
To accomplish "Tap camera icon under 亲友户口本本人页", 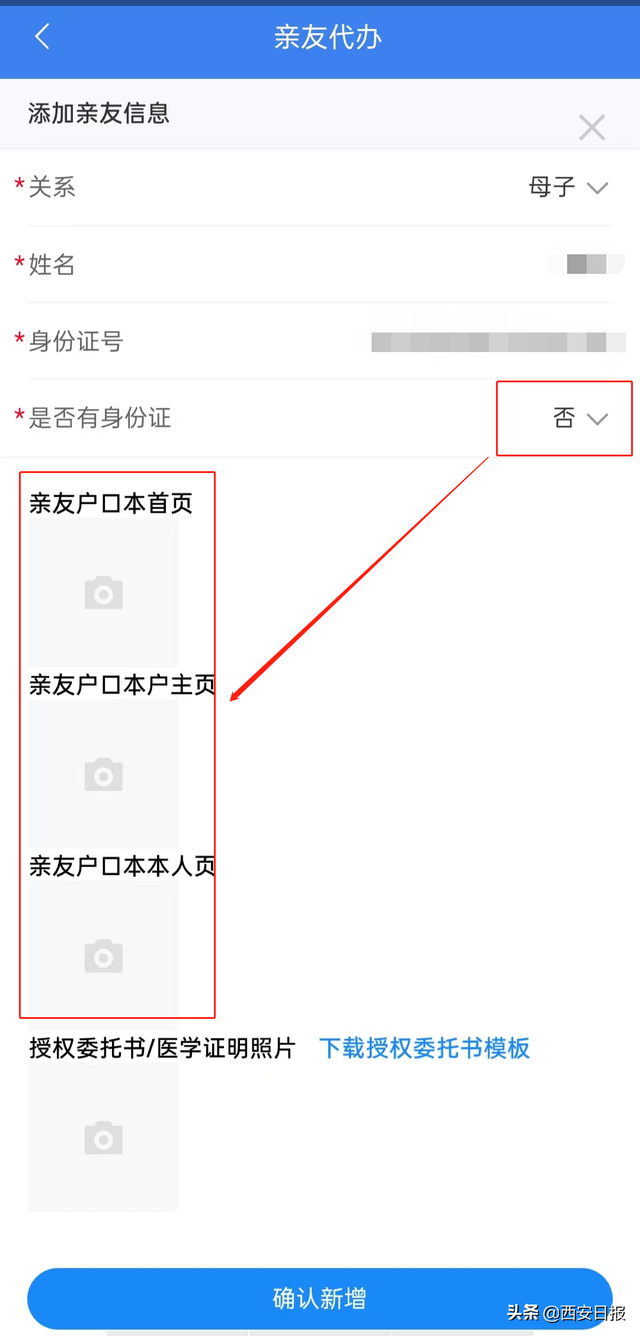I will pyautogui.click(x=103, y=957).
